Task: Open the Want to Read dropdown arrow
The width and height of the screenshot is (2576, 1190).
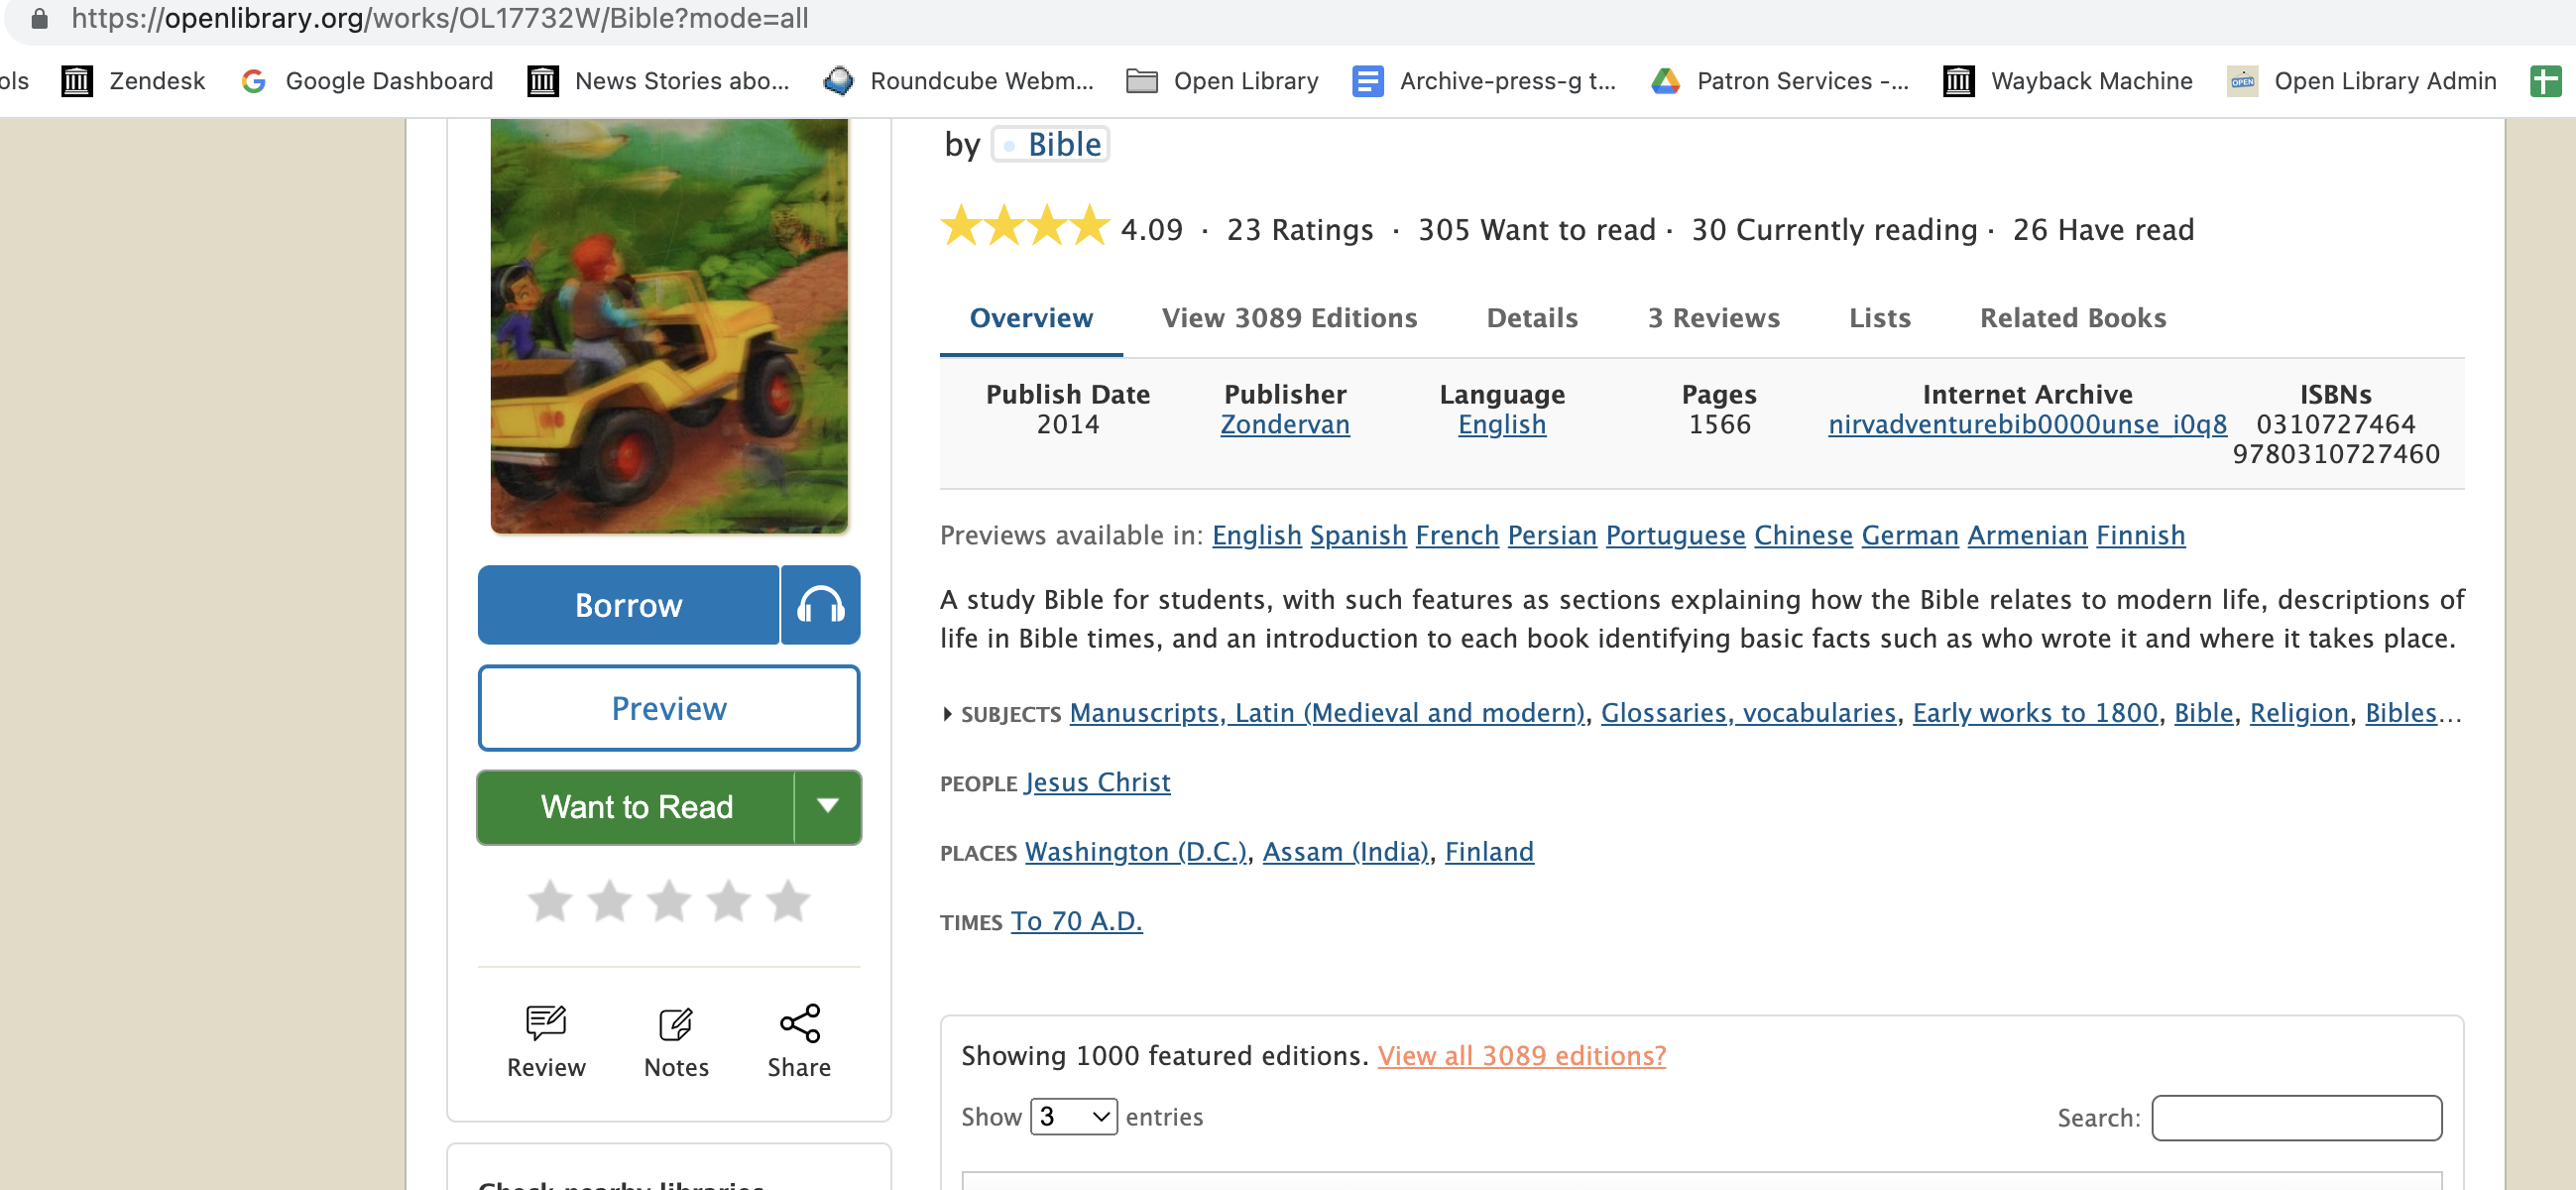Action: tap(828, 807)
